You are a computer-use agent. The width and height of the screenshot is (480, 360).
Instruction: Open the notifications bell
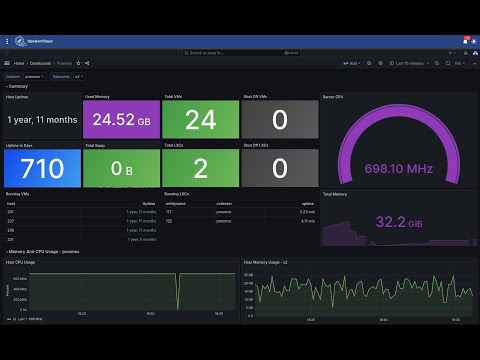click(x=465, y=41)
